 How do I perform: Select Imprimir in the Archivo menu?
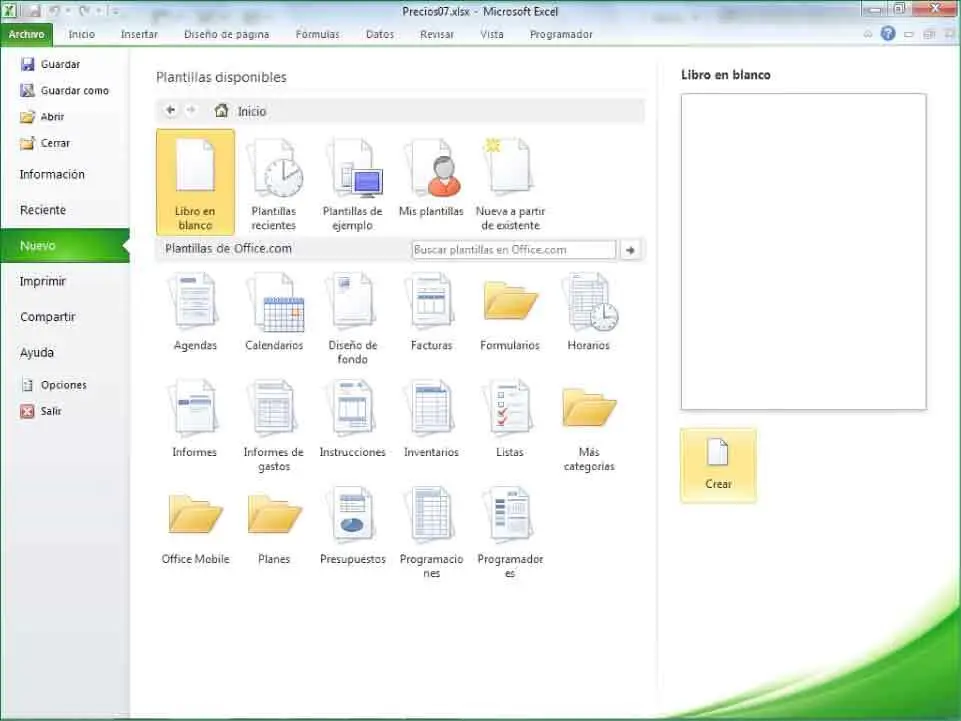pyautogui.click(x=43, y=281)
